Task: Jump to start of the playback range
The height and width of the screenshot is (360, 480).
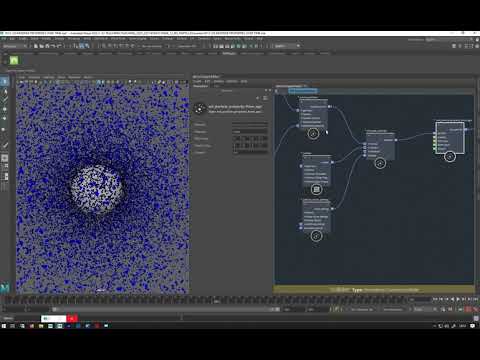Action: pyautogui.click(x=435, y=299)
